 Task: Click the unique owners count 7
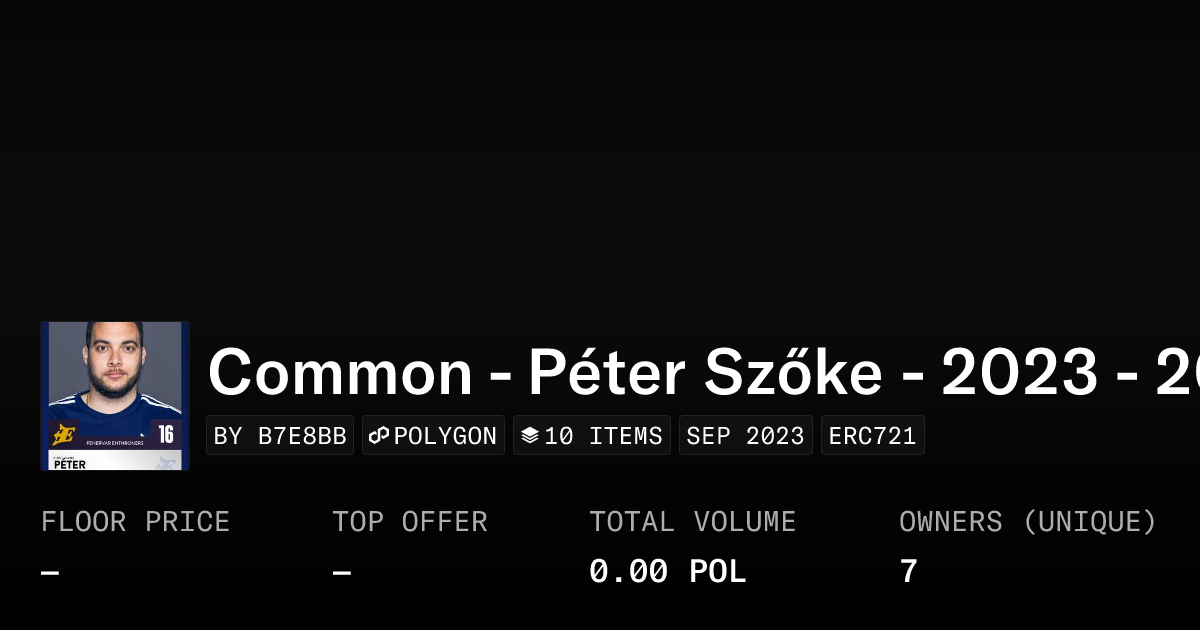click(x=908, y=572)
